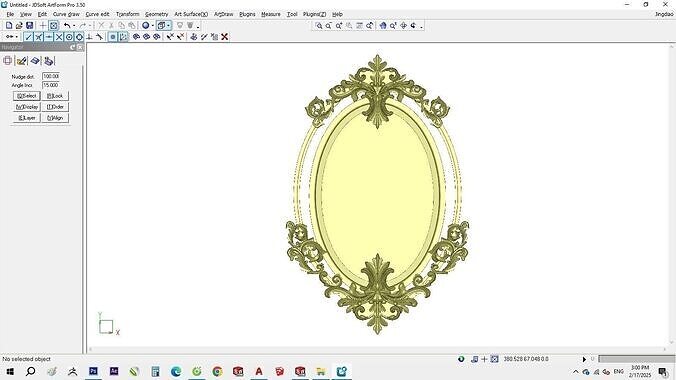
Task: Click the zoom in magnifier icon
Action: click(x=339, y=26)
